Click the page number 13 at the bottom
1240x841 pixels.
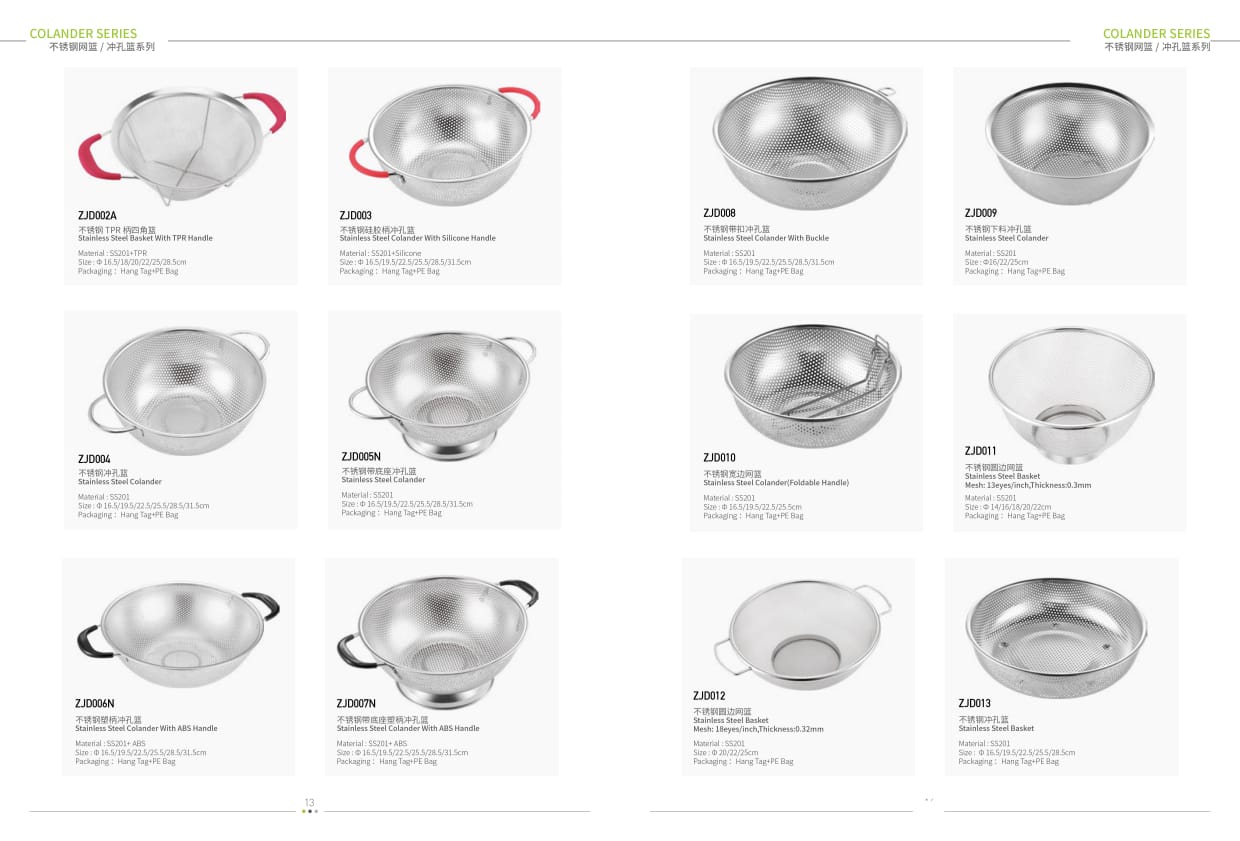[x=310, y=802]
